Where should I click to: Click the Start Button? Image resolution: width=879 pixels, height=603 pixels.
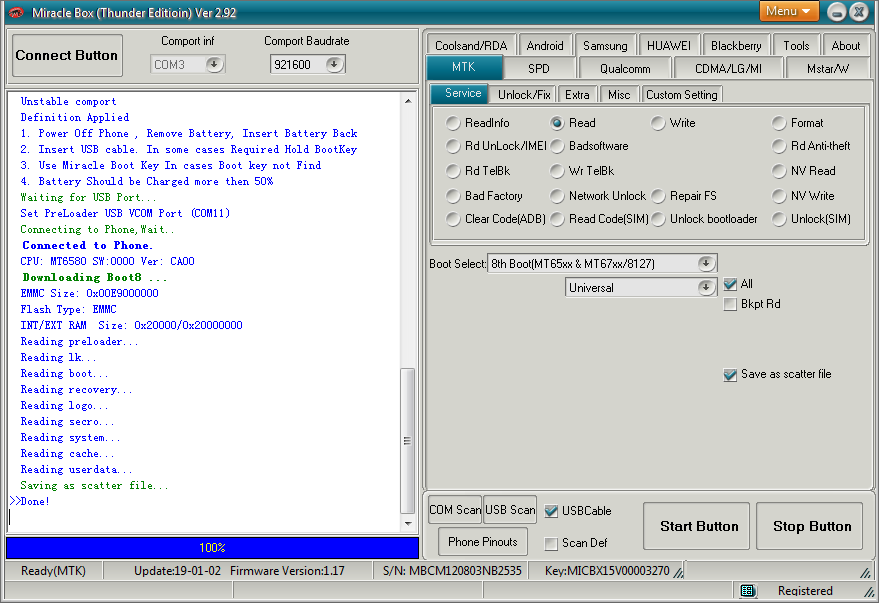pyautogui.click(x=696, y=526)
